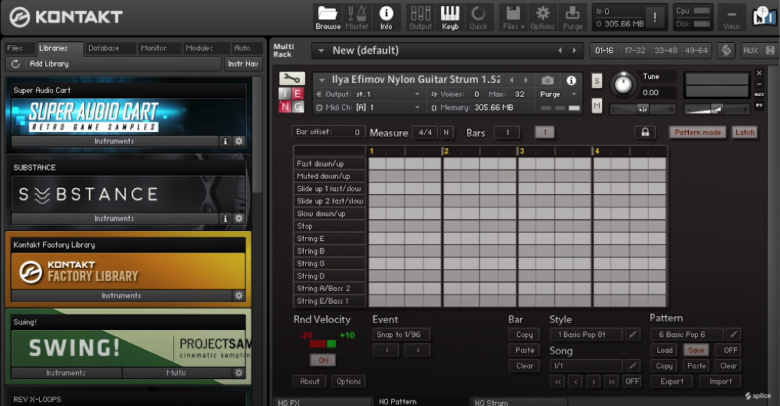Expand the instrument name dropdown arrow
Screen dimensions: 780x406
[x=322, y=80]
